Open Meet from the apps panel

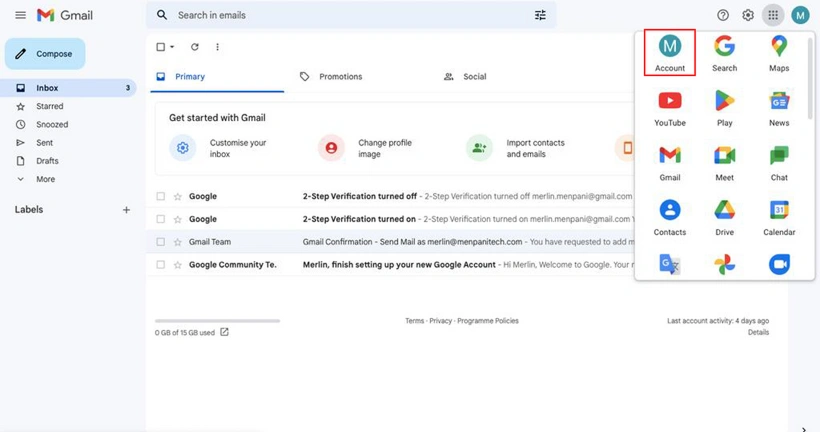pyautogui.click(x=724, y=163)
